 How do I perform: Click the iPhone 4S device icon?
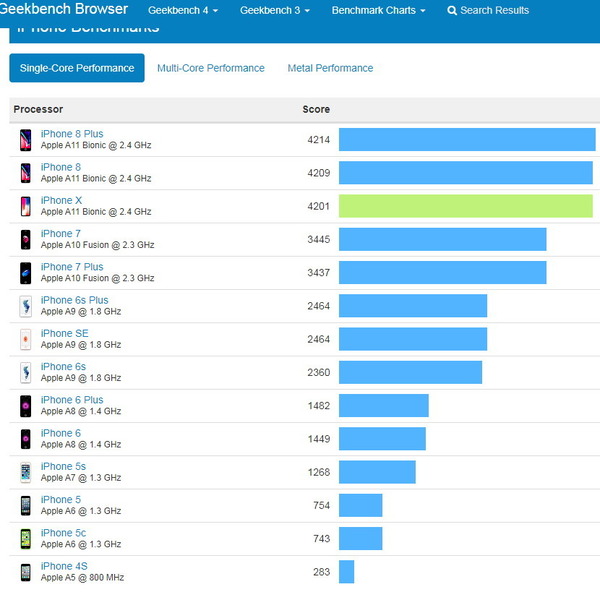click(x=25, y=572)
